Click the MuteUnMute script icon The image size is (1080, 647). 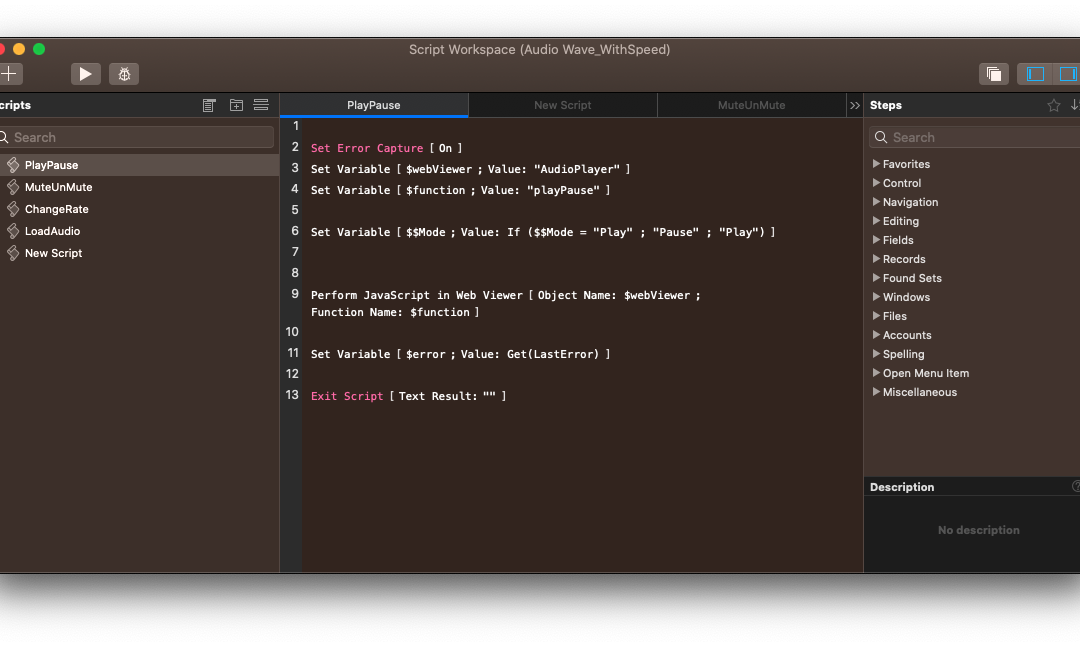click(13, 187)
